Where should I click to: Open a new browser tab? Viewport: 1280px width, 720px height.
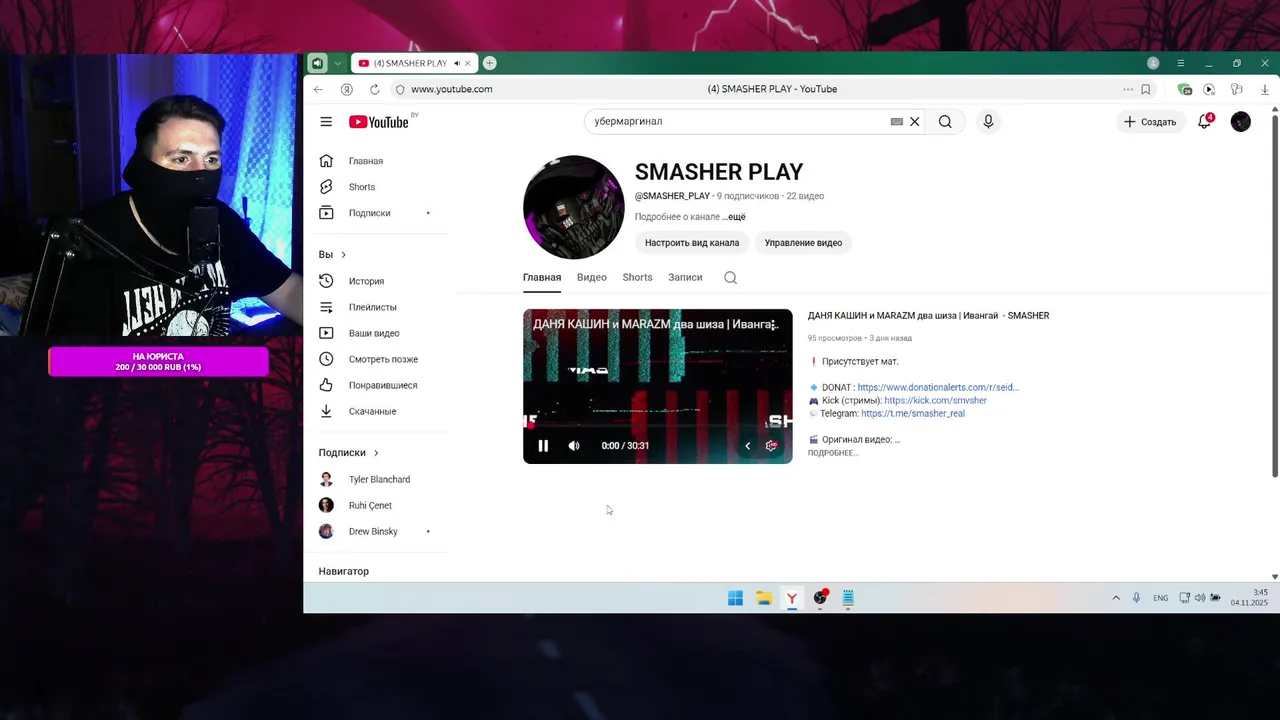tap(489, 63)
